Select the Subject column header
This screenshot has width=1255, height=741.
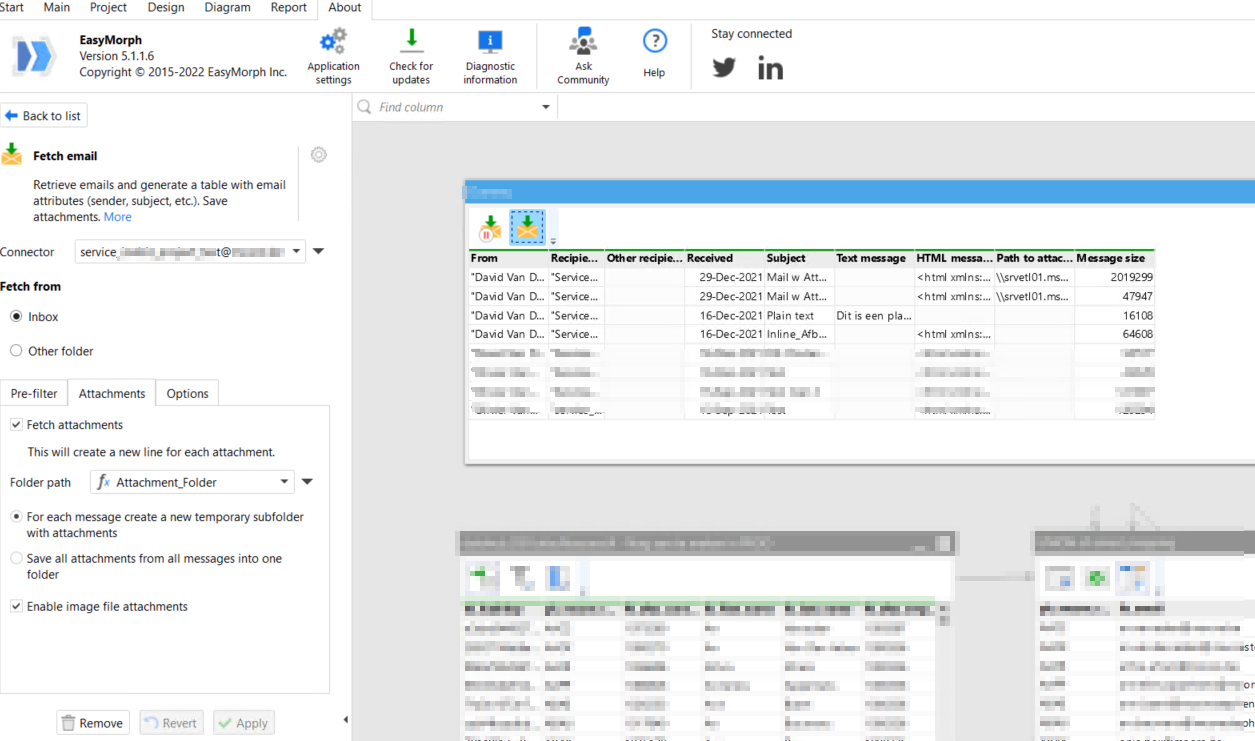(x=799, y=258)
